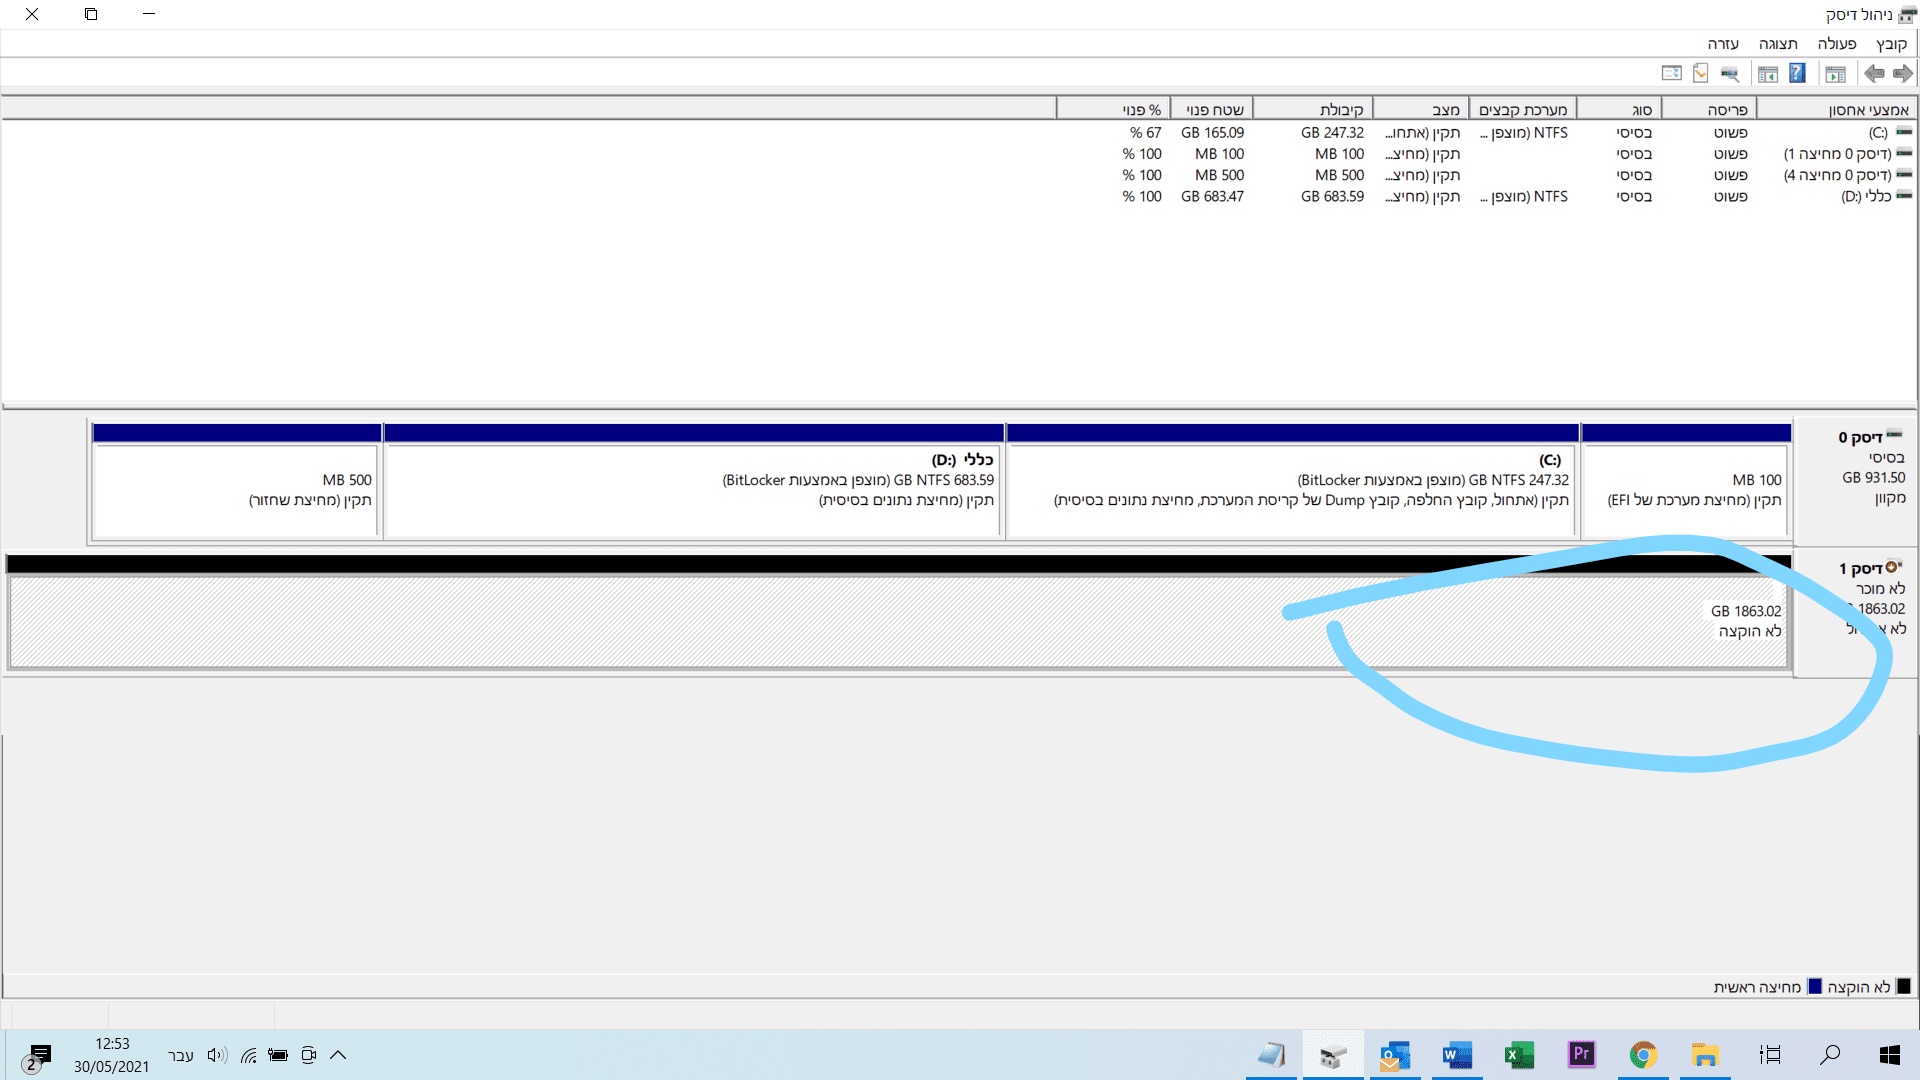1920x1080 pixels.
Task: Click the Rescan disks magnifier toolbar icon
Action: click(x=1730, y=73)
